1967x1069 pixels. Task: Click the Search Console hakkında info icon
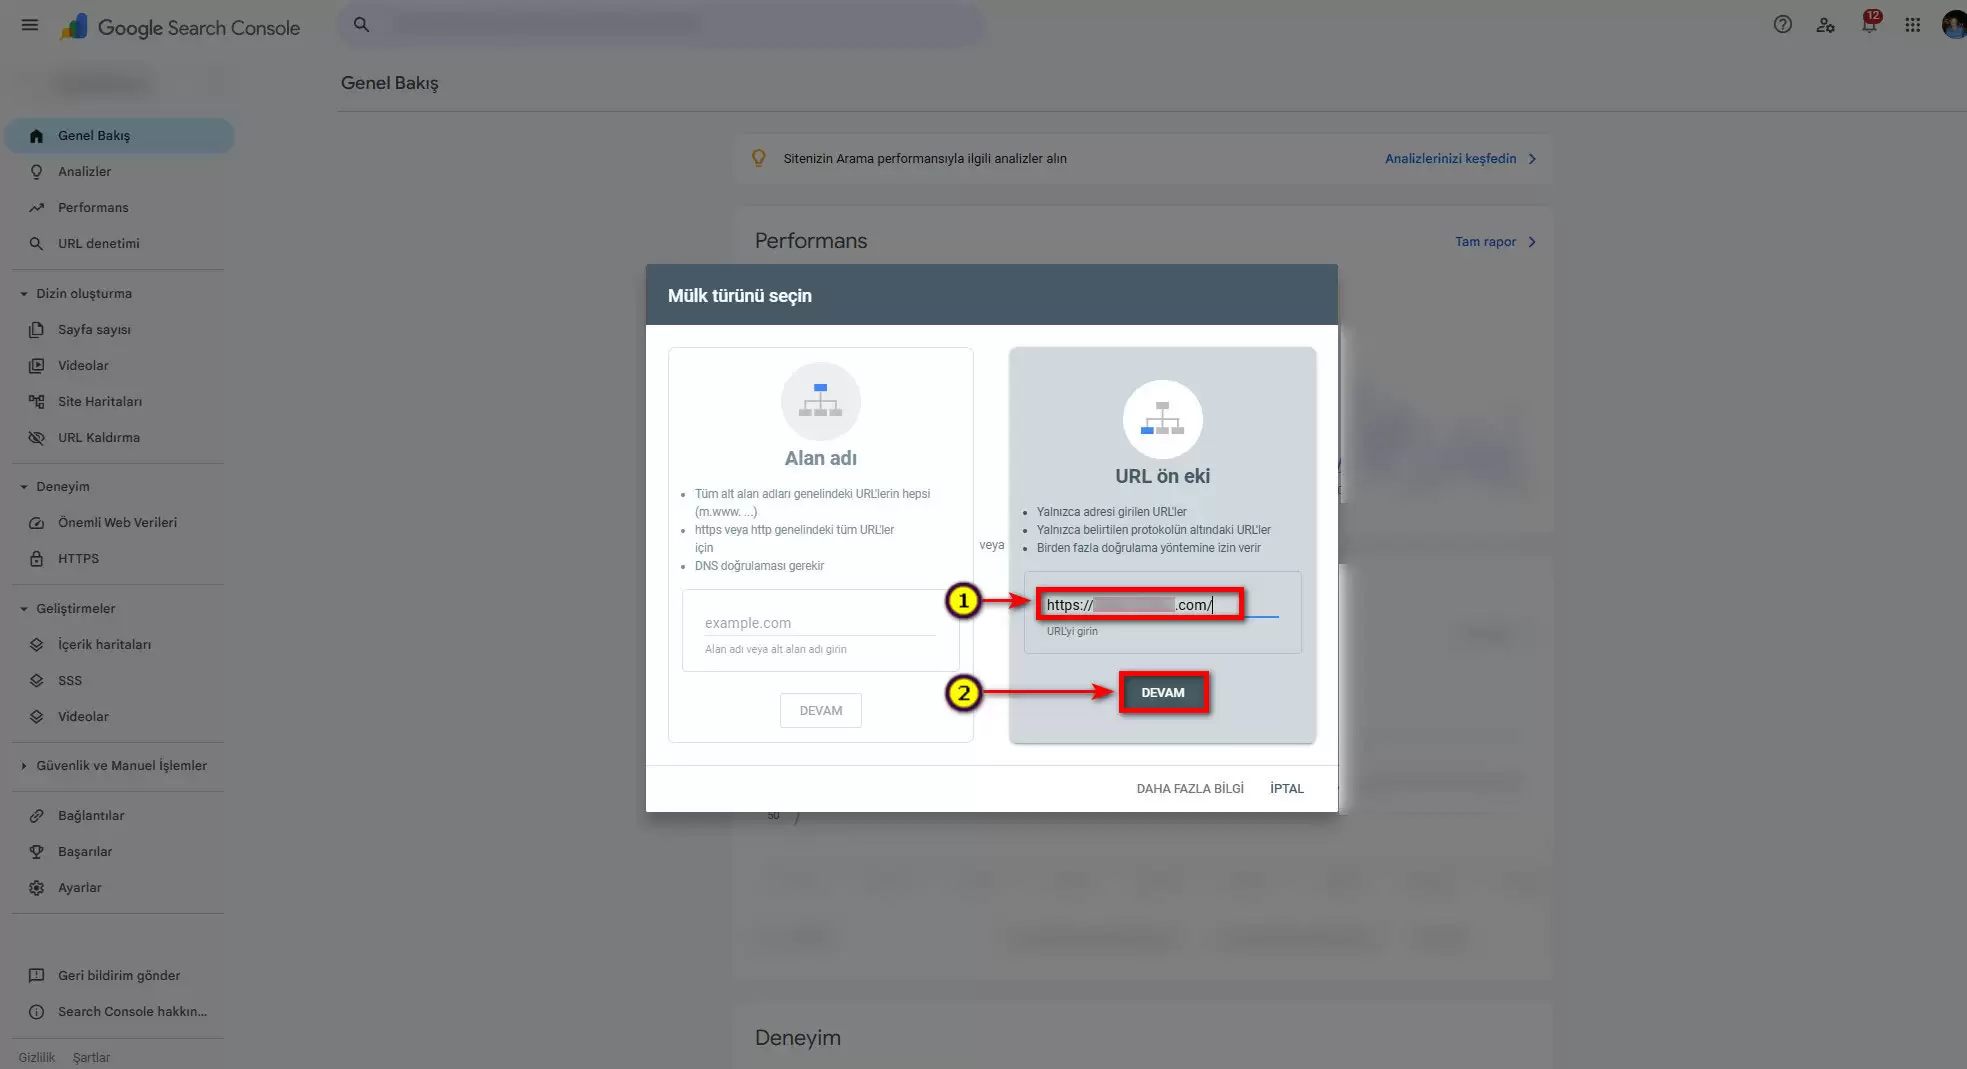[x=36, y=1012]
